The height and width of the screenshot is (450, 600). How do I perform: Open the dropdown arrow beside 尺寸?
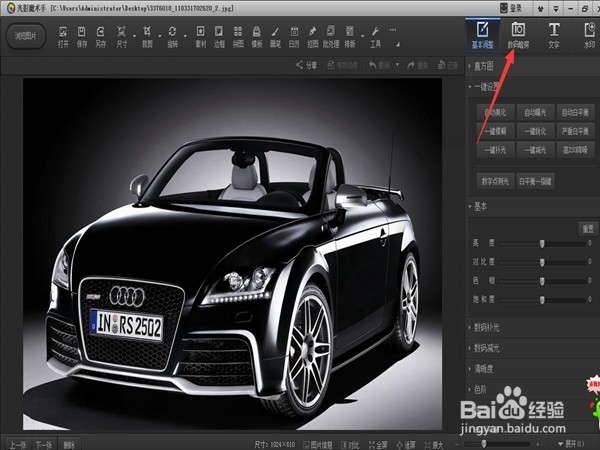click(x=134, y=36)
